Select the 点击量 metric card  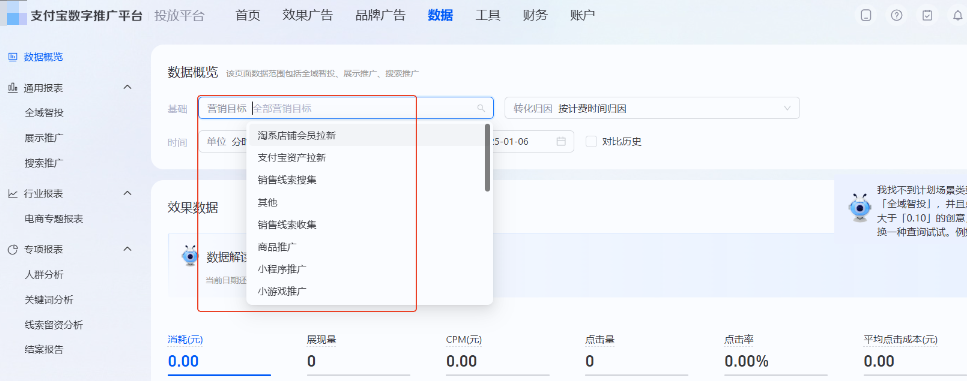click(636, 354)
